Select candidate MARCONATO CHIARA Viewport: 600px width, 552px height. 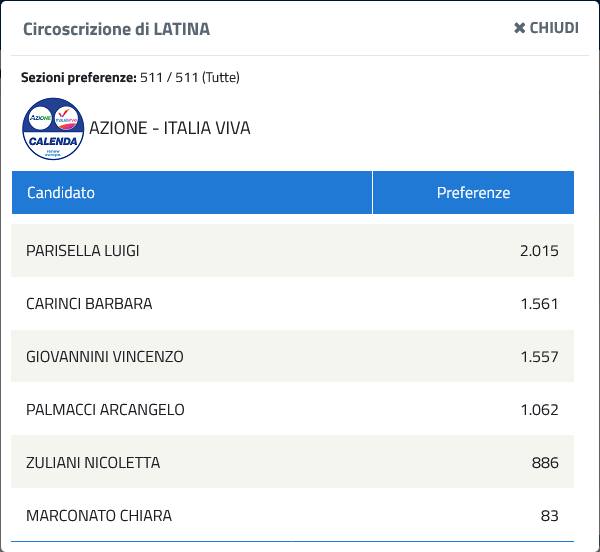(99, 516)
